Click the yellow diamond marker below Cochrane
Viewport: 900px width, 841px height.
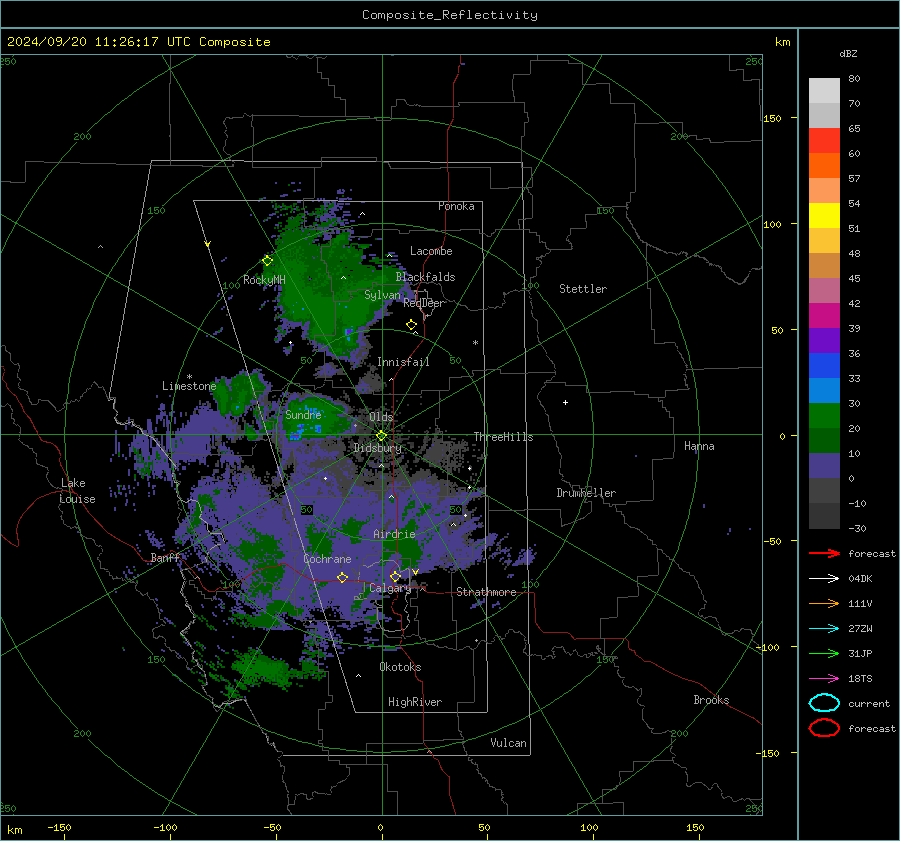342,578
